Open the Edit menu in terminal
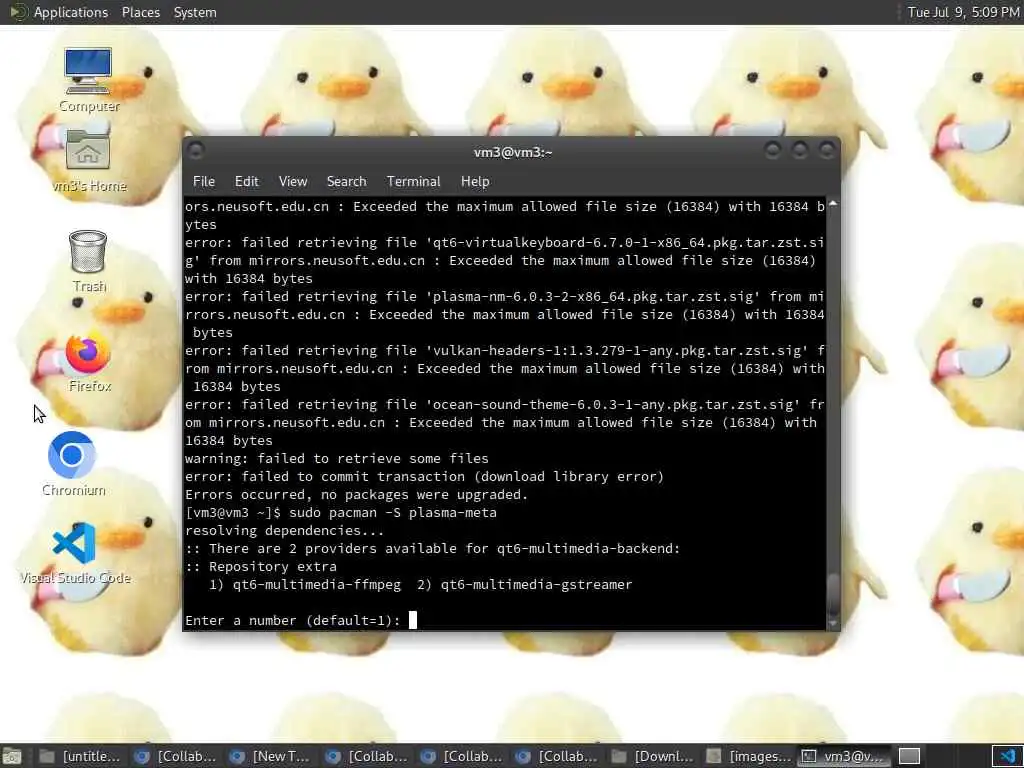The height and width of the screenshot is (768, 1024). coord(247,182)
